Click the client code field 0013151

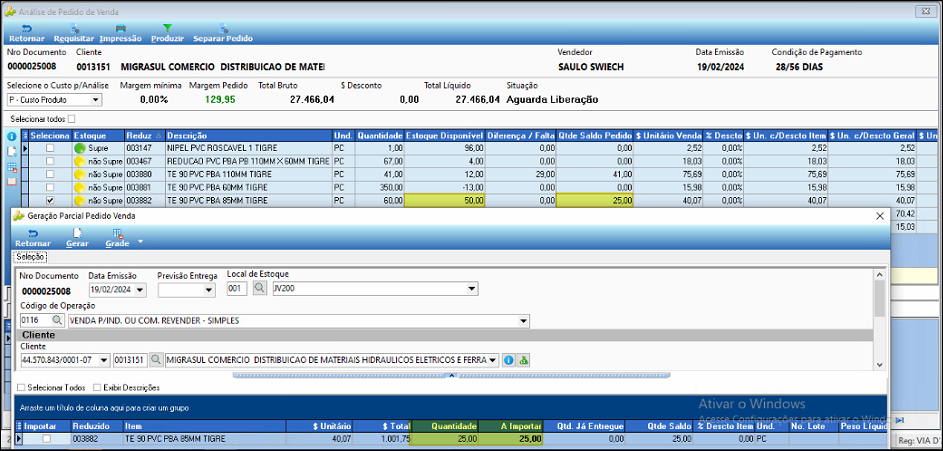click(x=131, y=360)
